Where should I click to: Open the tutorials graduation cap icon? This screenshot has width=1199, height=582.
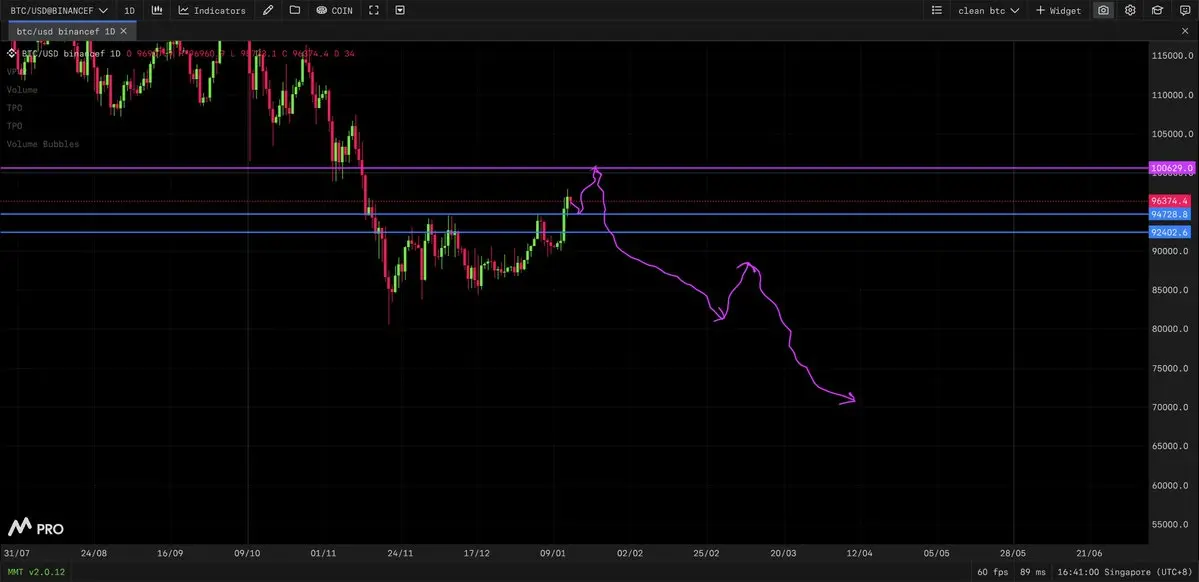(1158, 11)
